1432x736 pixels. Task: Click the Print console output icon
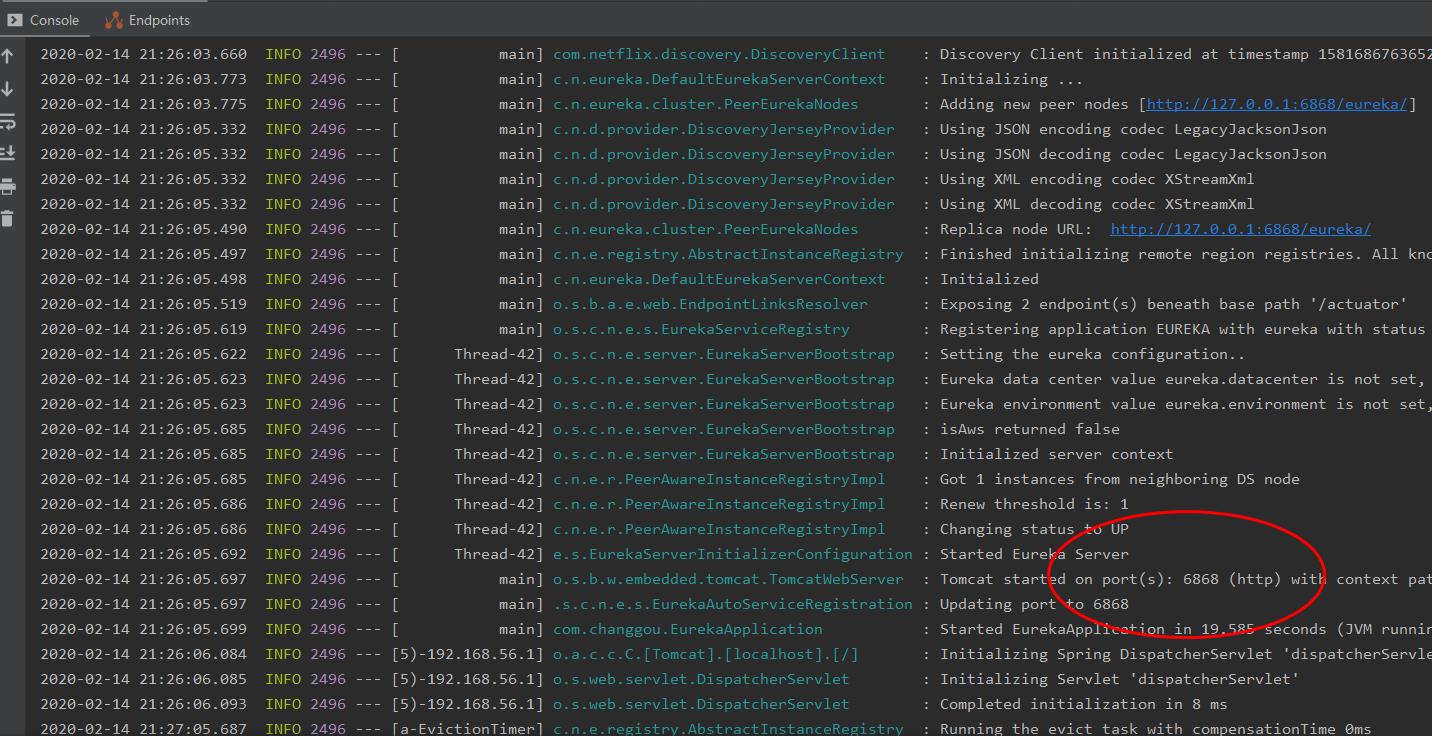click(x=8, y=186)
